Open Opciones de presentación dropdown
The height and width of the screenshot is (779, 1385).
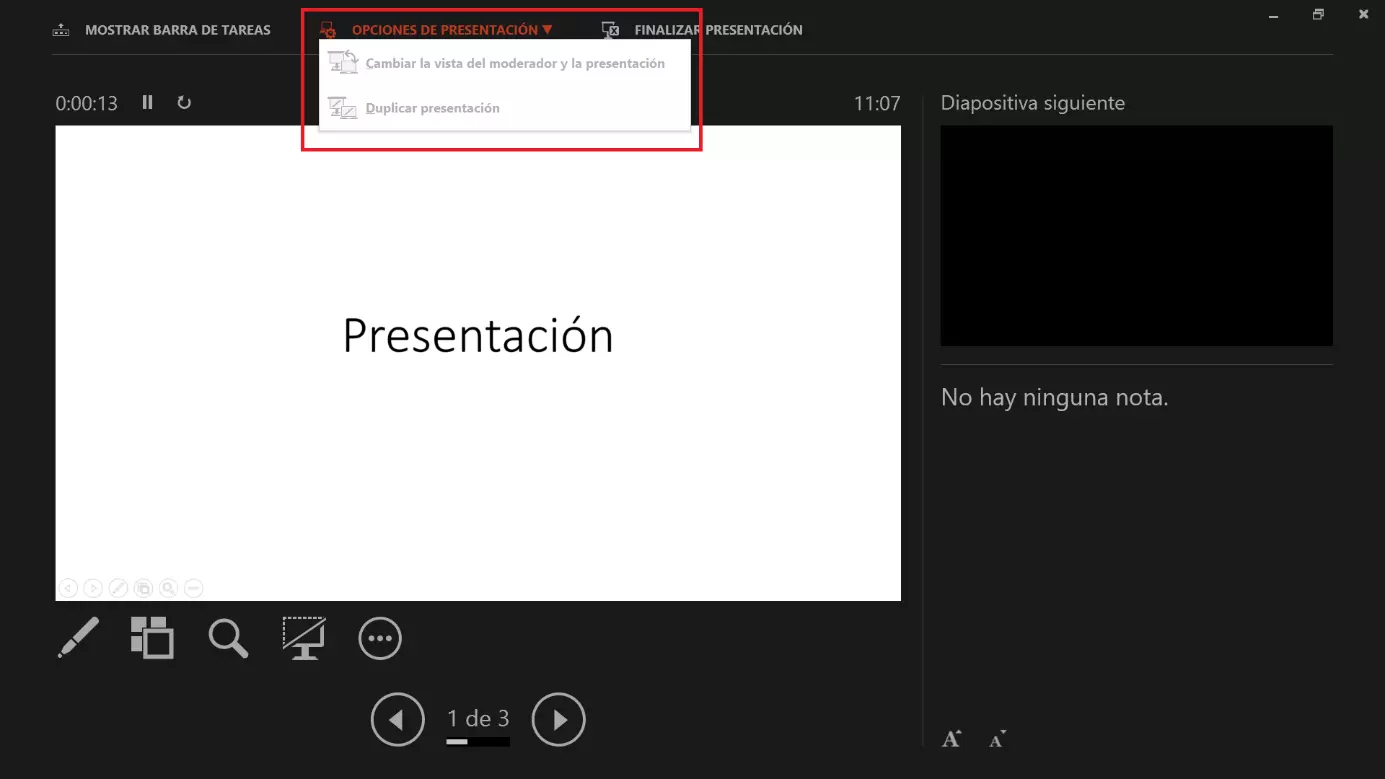pyautogui.click(x=451, y=30)
